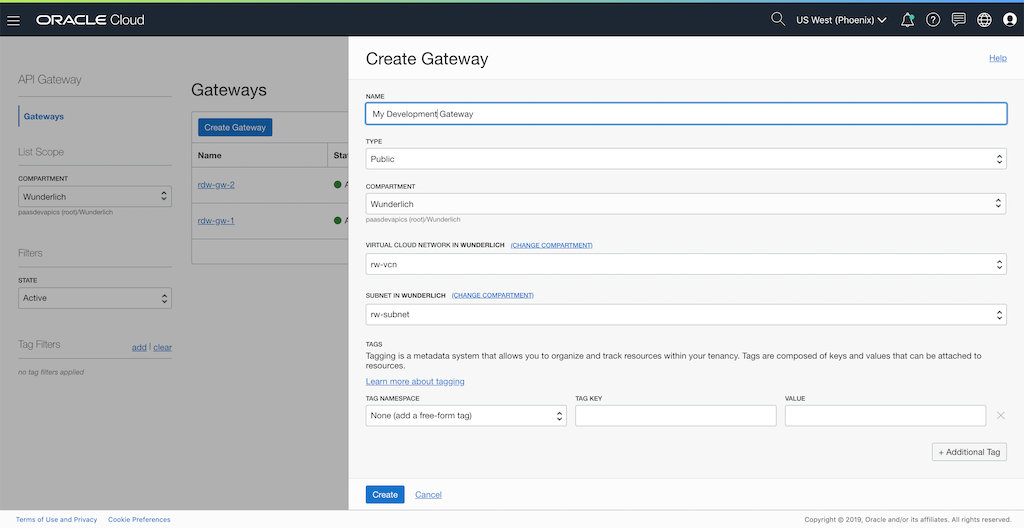The width and height of the screenshot is (1024, 528).
Task: Click the language globe icon
Action: [984, 20]
